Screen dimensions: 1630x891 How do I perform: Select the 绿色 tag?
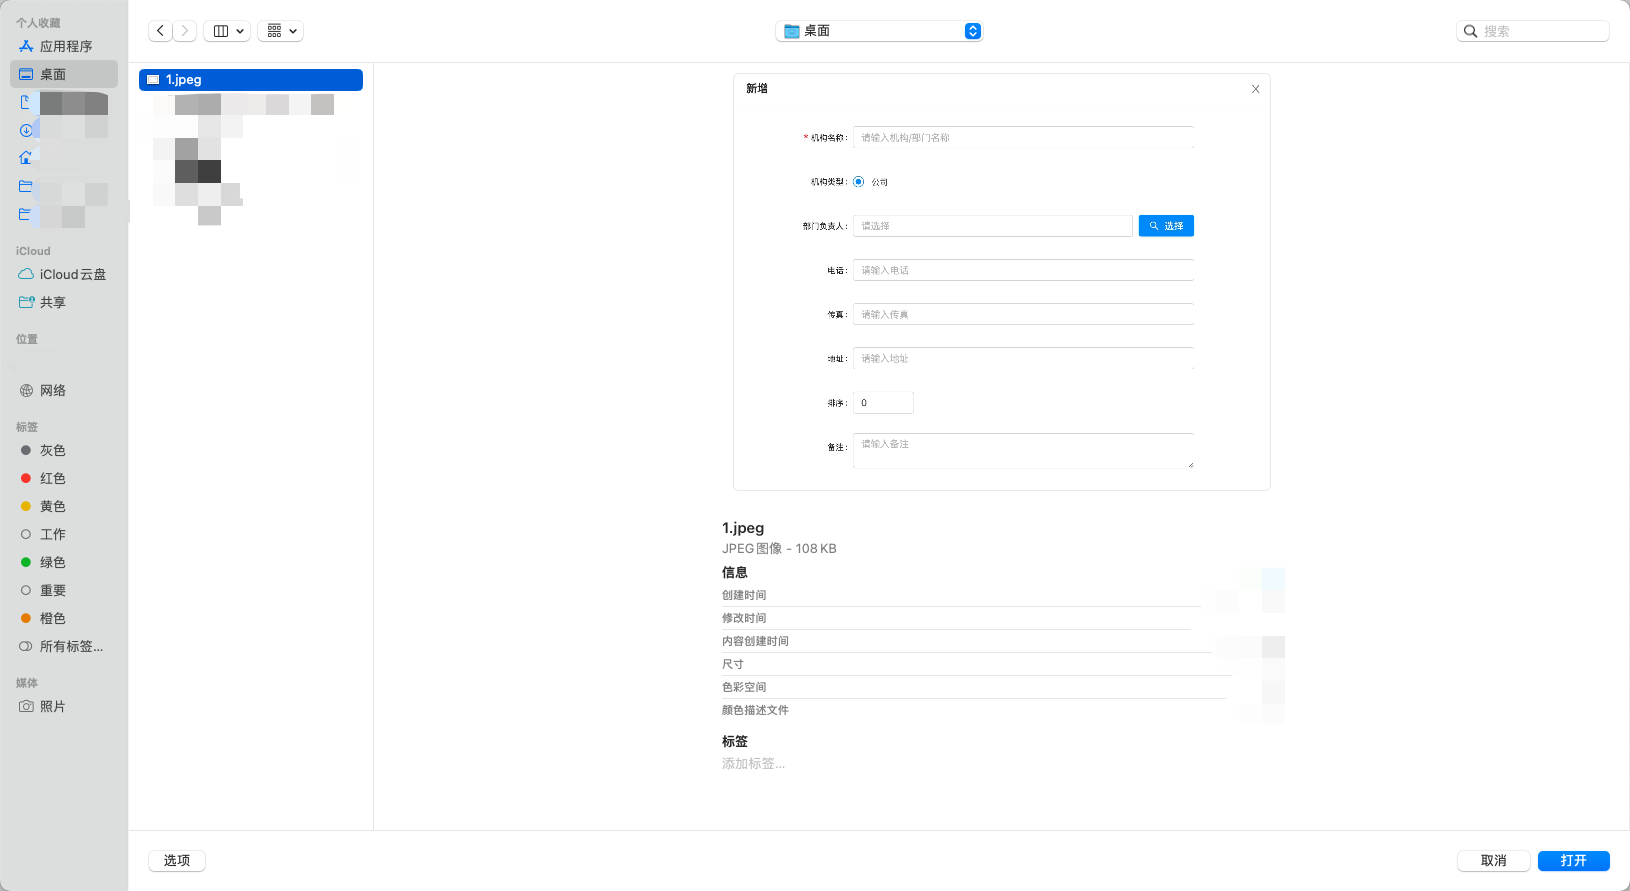pyautogui.click(x=64, y=562)
